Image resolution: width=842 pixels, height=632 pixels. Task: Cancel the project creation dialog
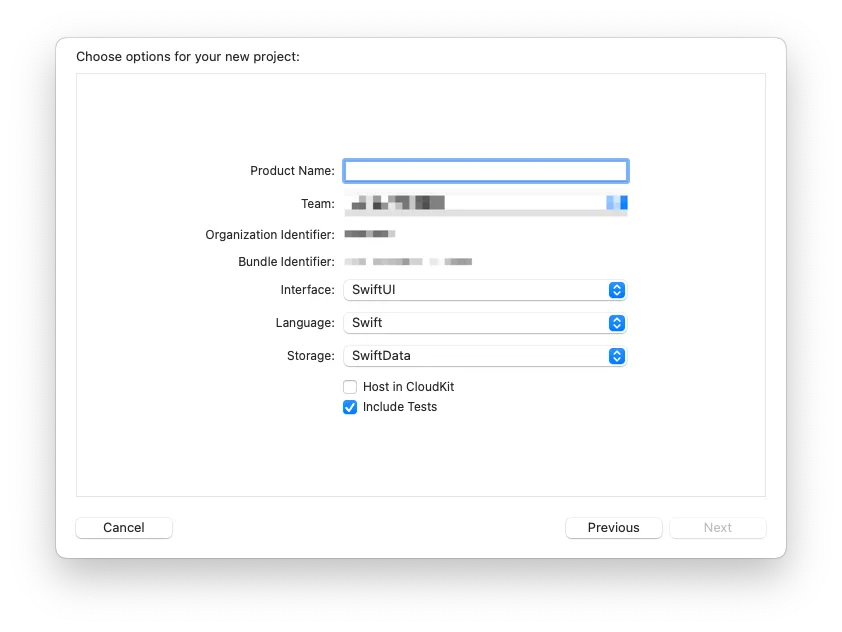123,527
